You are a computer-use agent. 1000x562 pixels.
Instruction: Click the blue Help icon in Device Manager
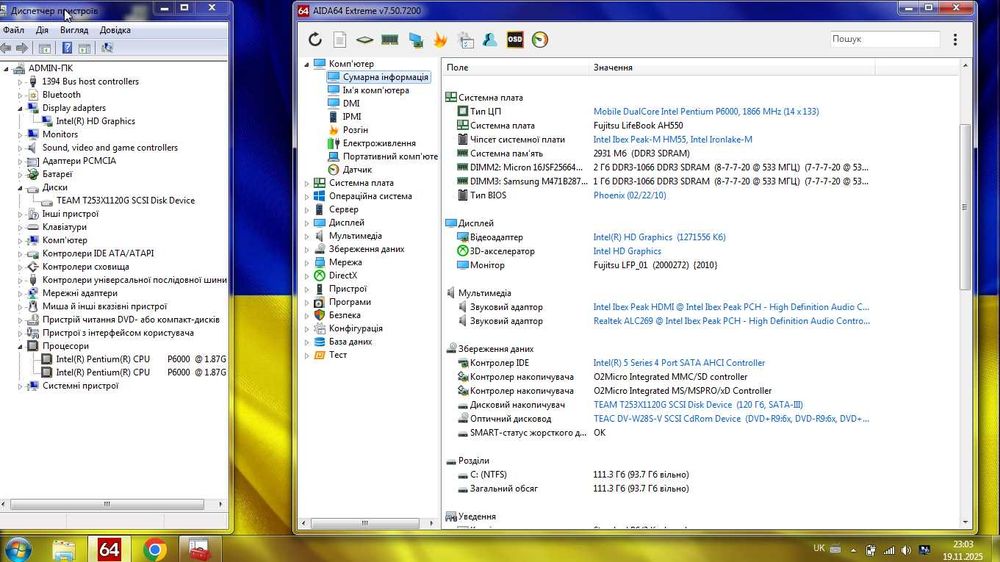(x=67, y=48)
